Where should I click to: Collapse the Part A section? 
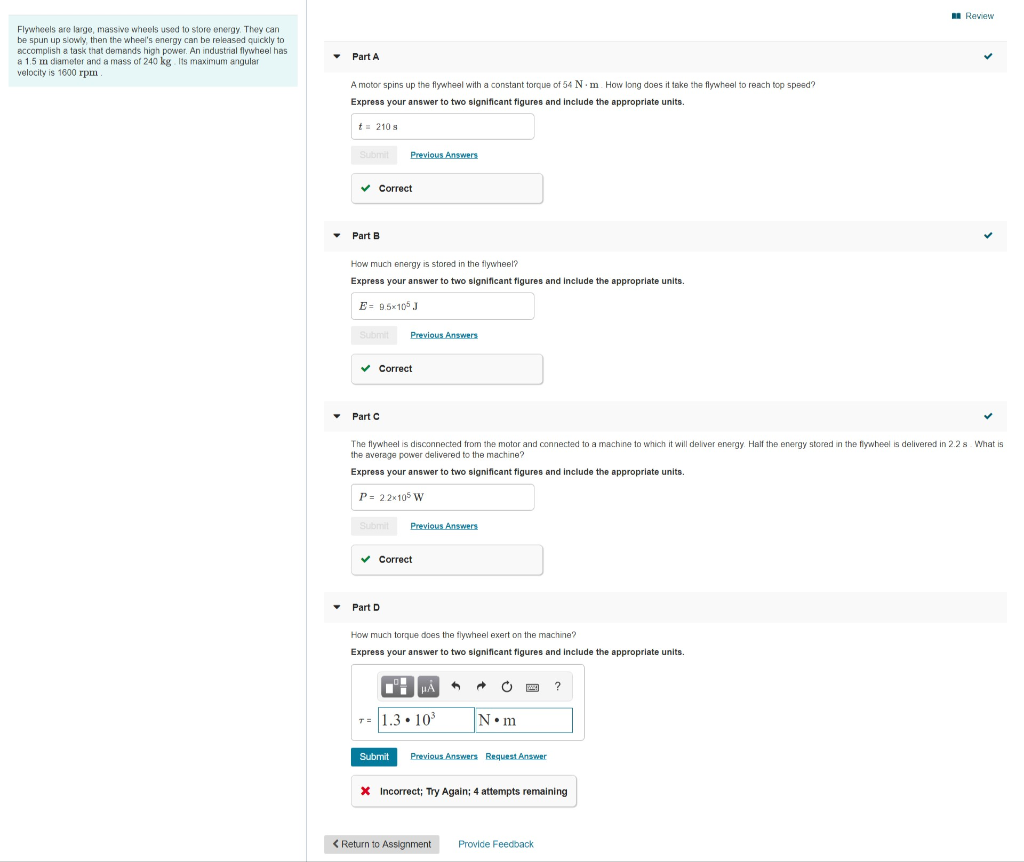click(337, 57)
